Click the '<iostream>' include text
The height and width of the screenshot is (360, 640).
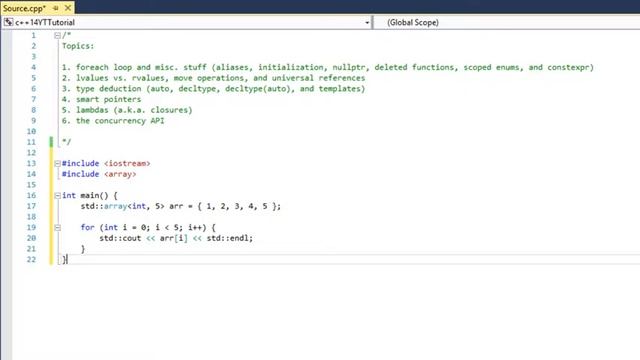(127, 163)
